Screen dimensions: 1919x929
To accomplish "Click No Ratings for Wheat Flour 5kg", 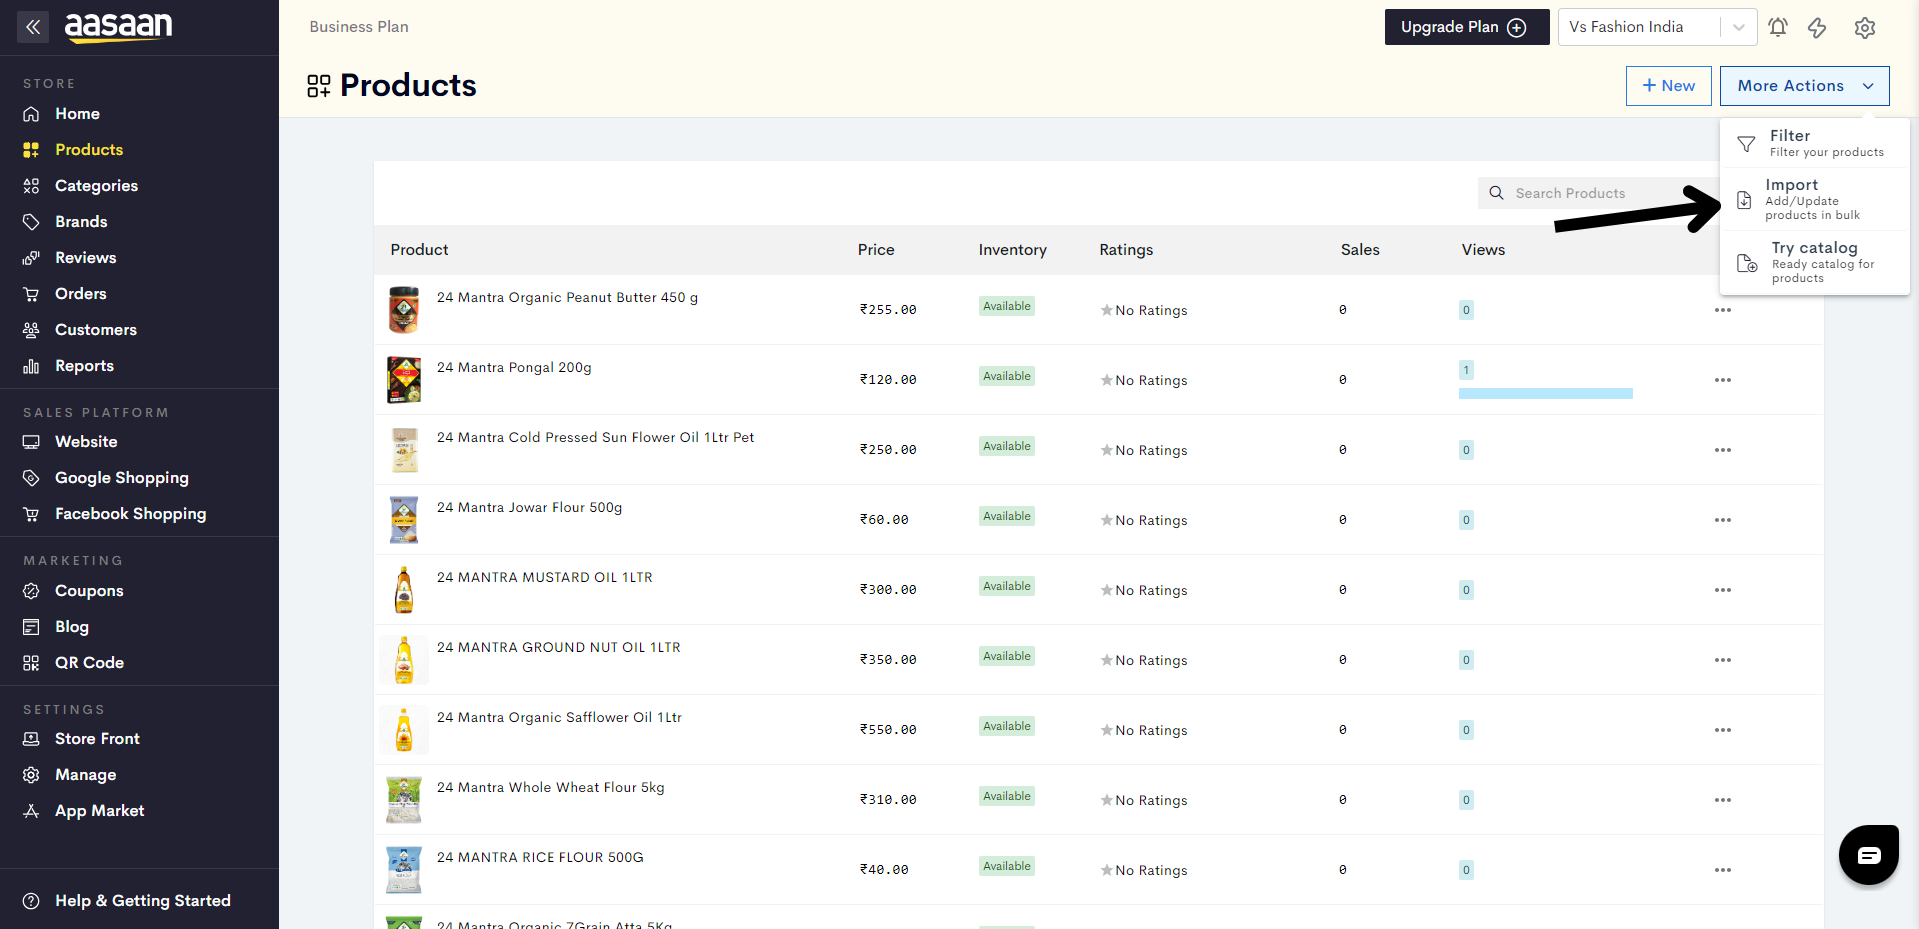I will click(x=1144, y=801).
